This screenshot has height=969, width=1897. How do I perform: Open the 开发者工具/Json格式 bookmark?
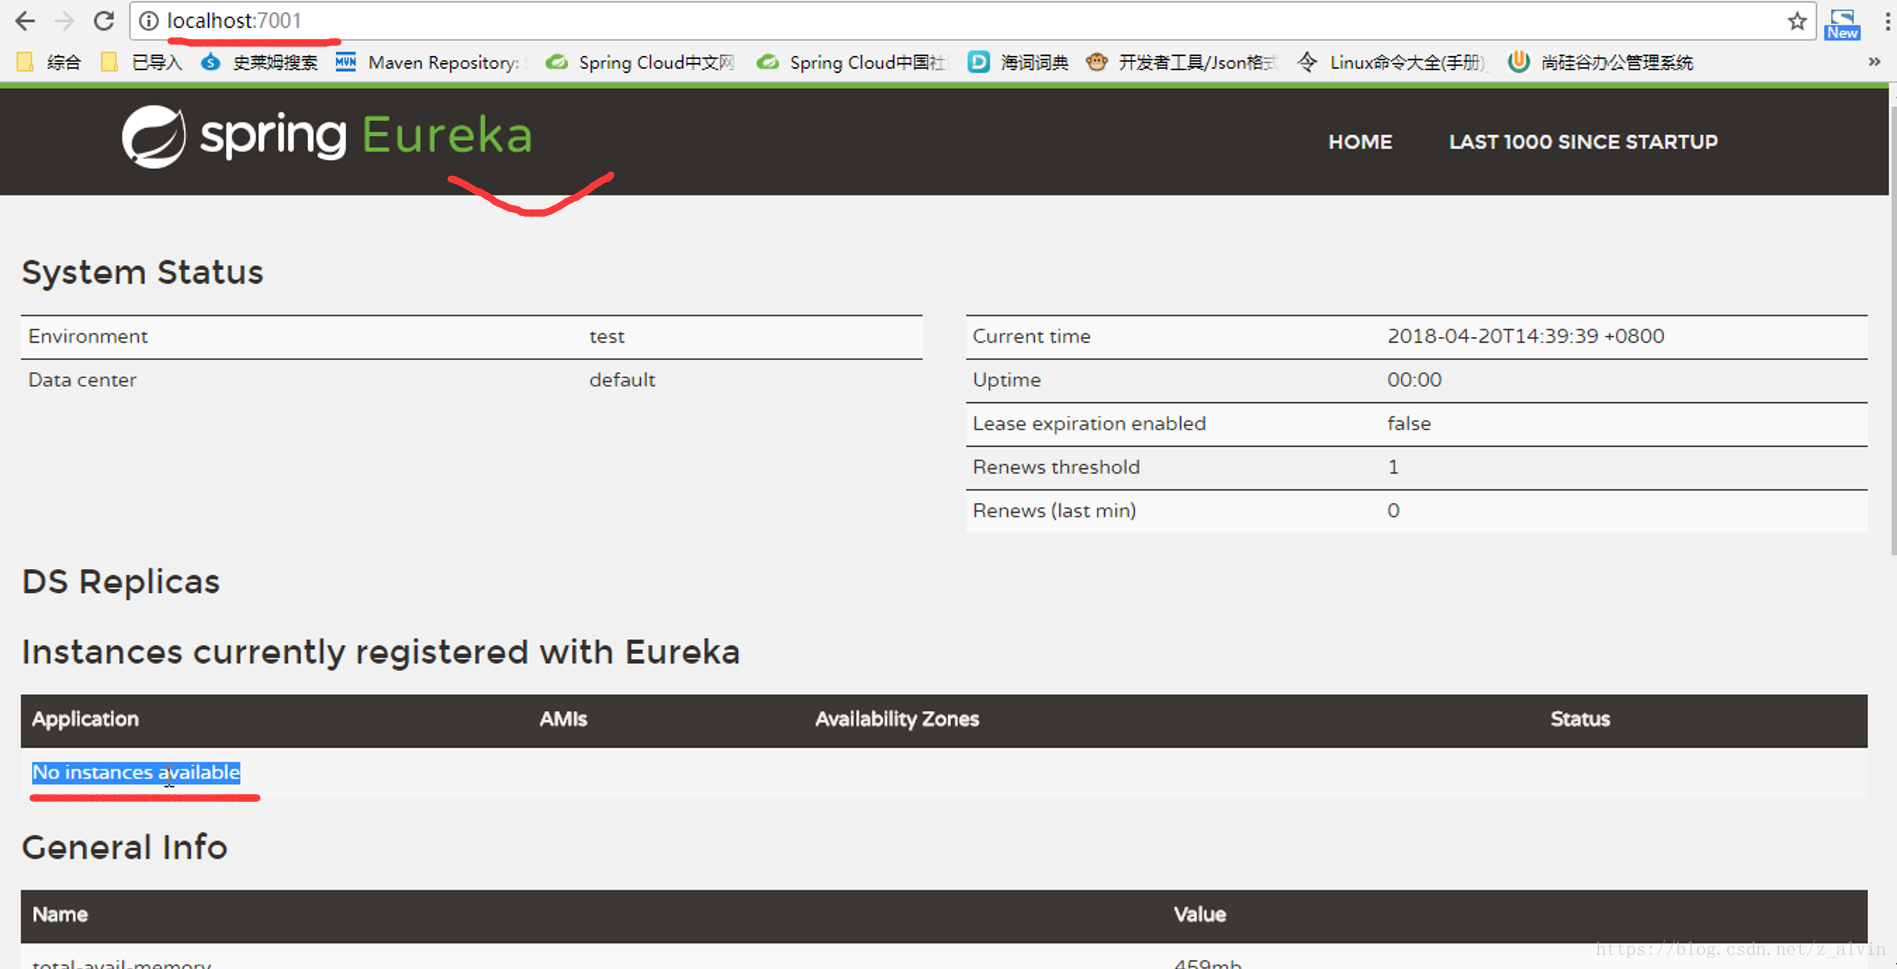tap(1182, 62)
